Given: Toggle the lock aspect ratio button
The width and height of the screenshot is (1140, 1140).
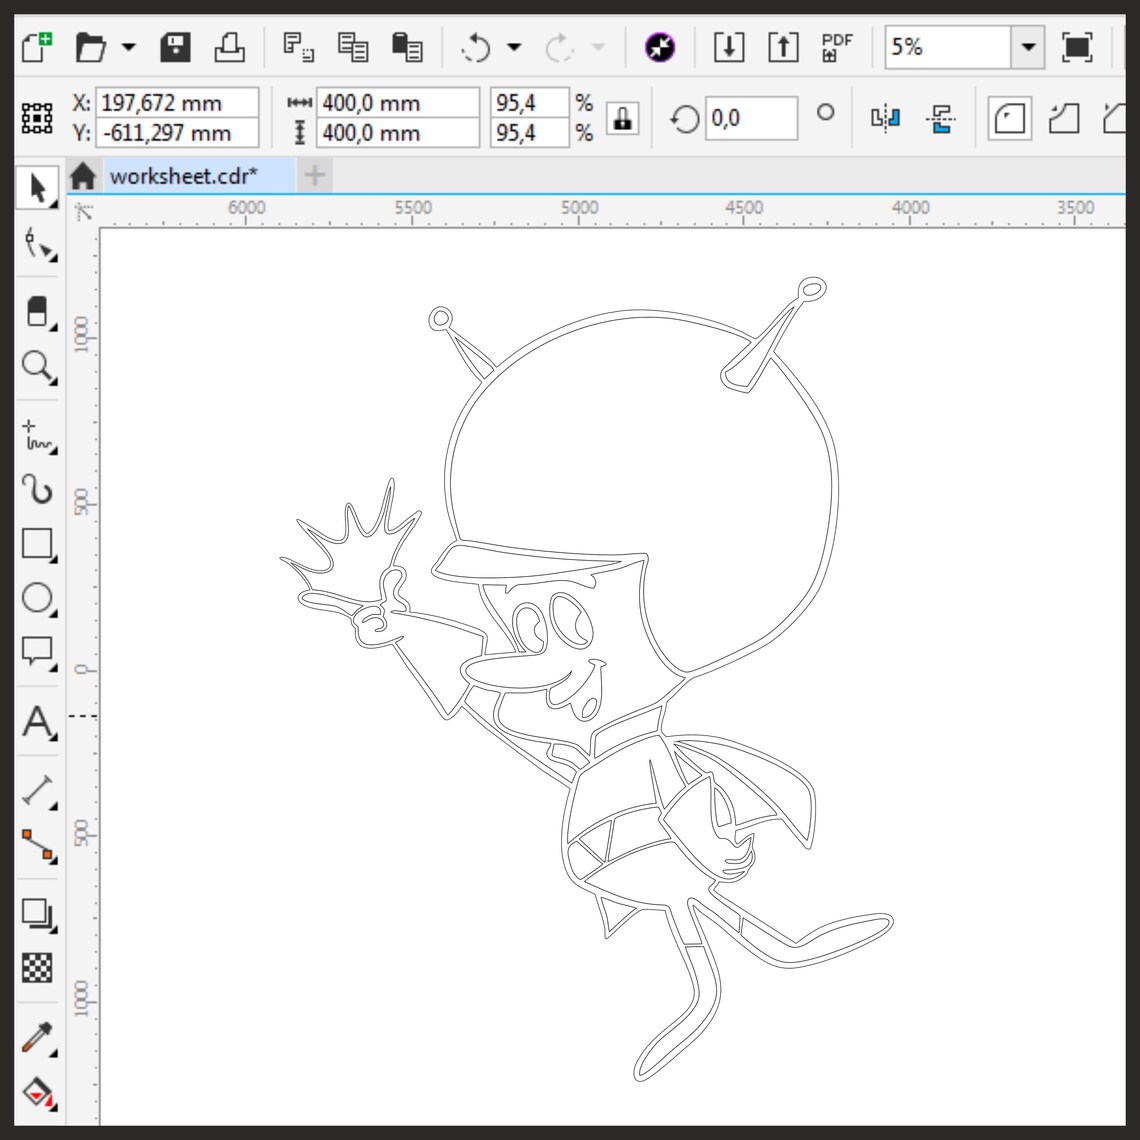Looking at the screenshot, I should [620, 118].
